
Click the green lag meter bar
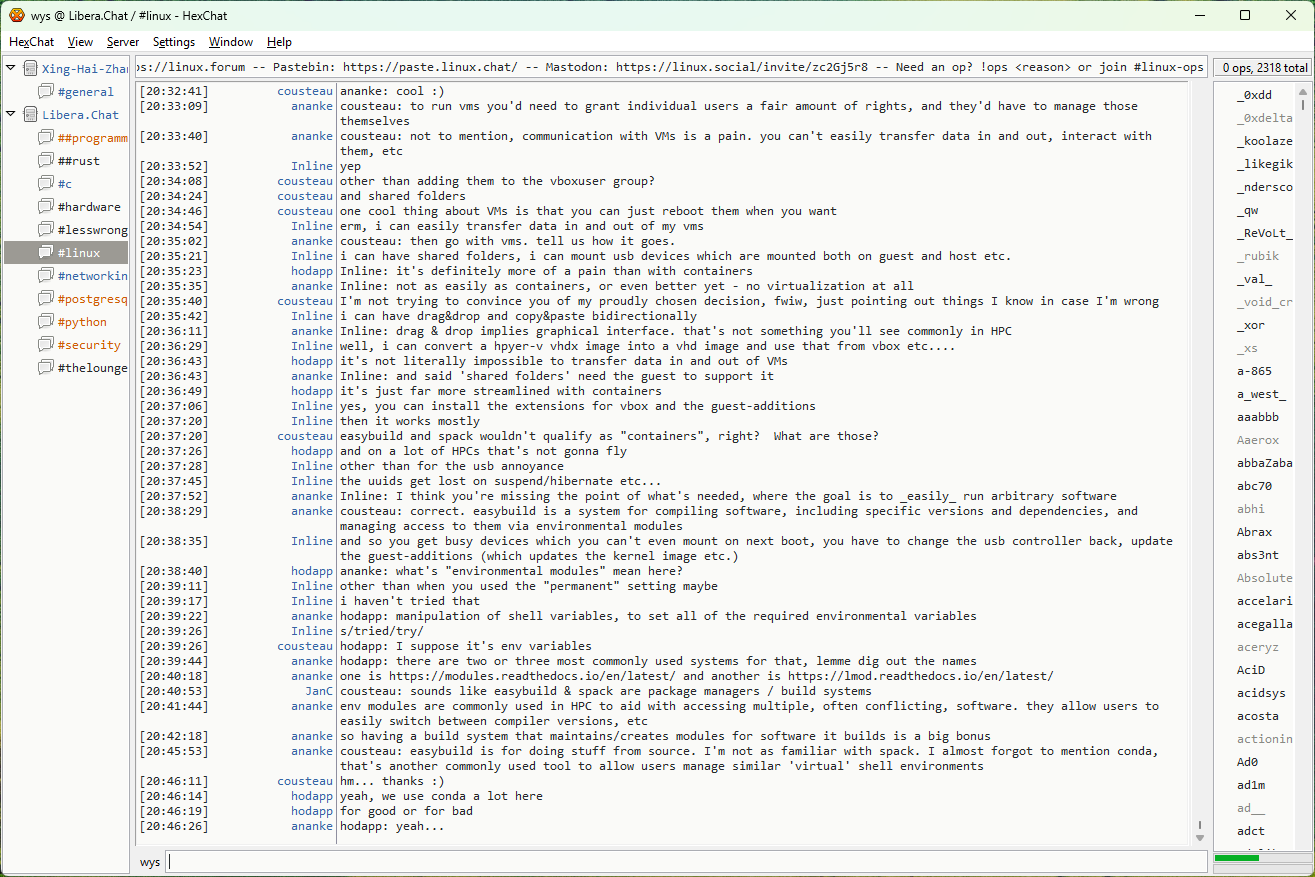(1236, 858)
